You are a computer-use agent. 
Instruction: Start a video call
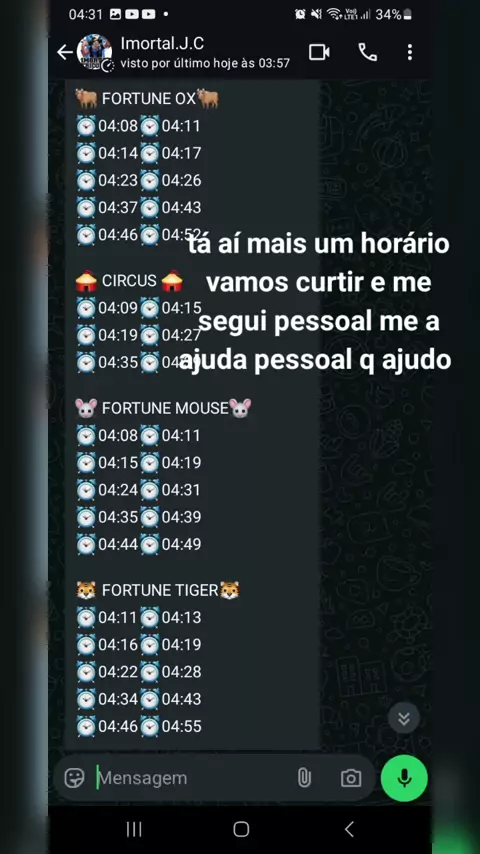tap(319, 52)
